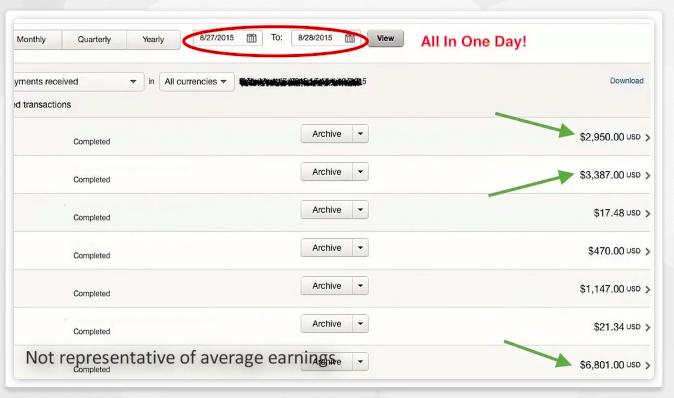
Task: Expand Archive options for $21.34 row
Action: [360, 324]
